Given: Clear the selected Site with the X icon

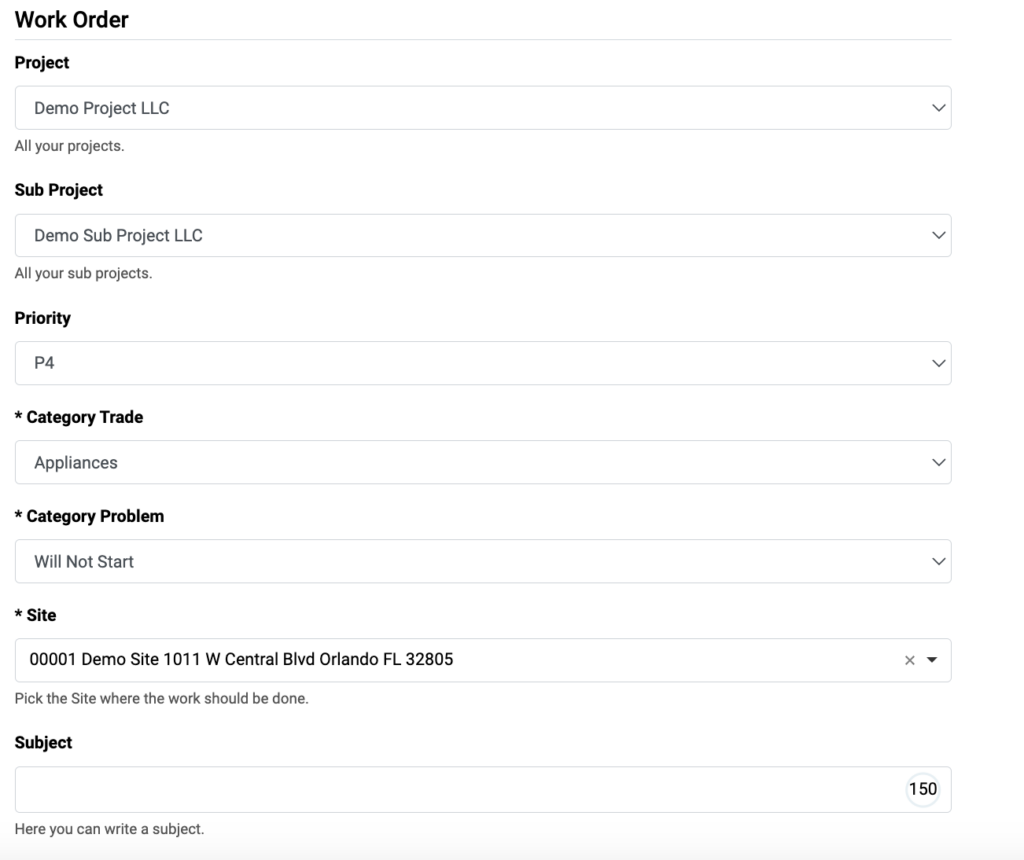Looking at the screenshot, I should (x=909, y=660).
